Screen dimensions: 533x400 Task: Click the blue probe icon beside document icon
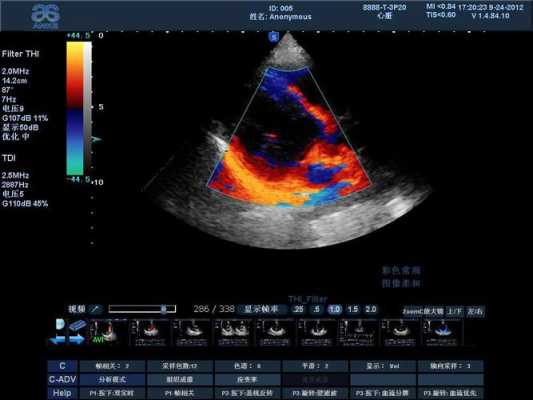(78, 325)
